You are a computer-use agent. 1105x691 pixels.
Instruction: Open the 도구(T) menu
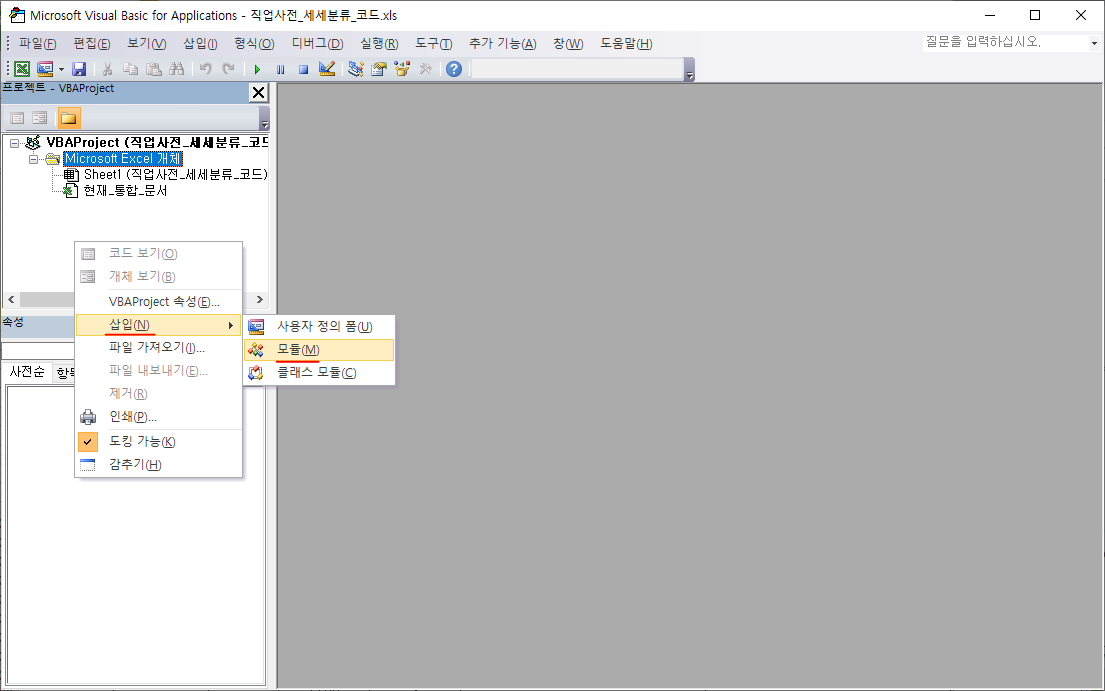(433, 44)
